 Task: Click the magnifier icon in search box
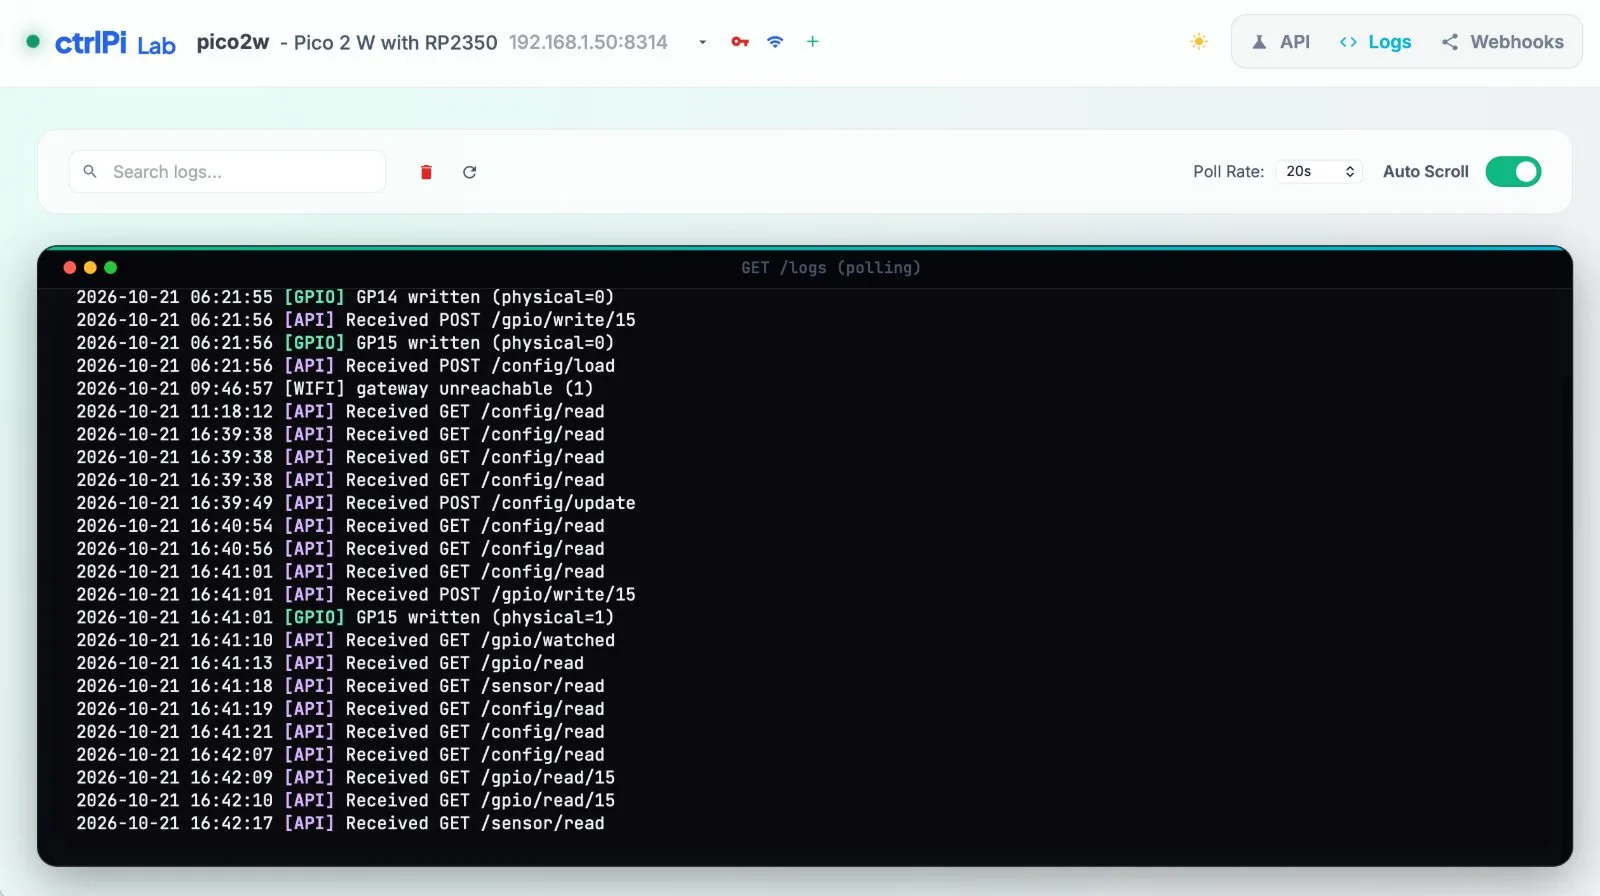coord(90,172)
